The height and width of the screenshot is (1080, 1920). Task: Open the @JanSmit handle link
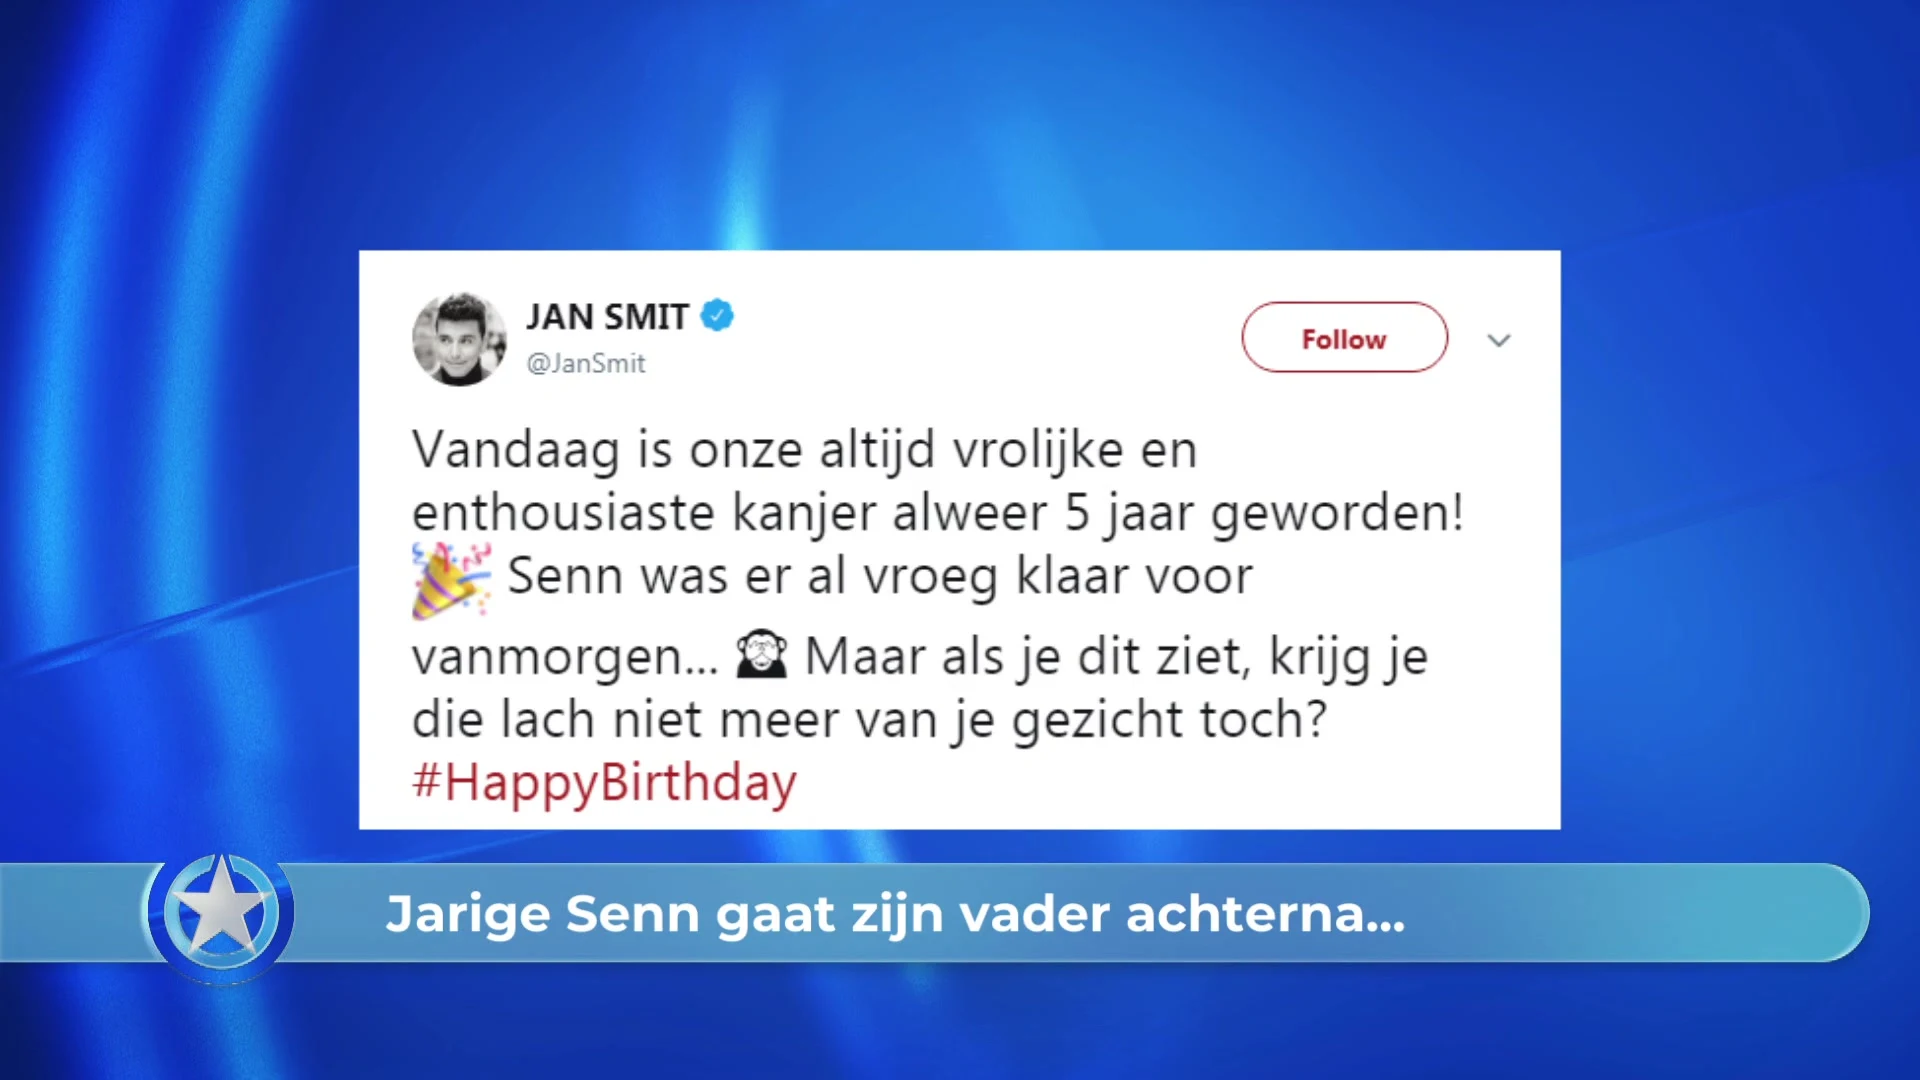[586, 363]
